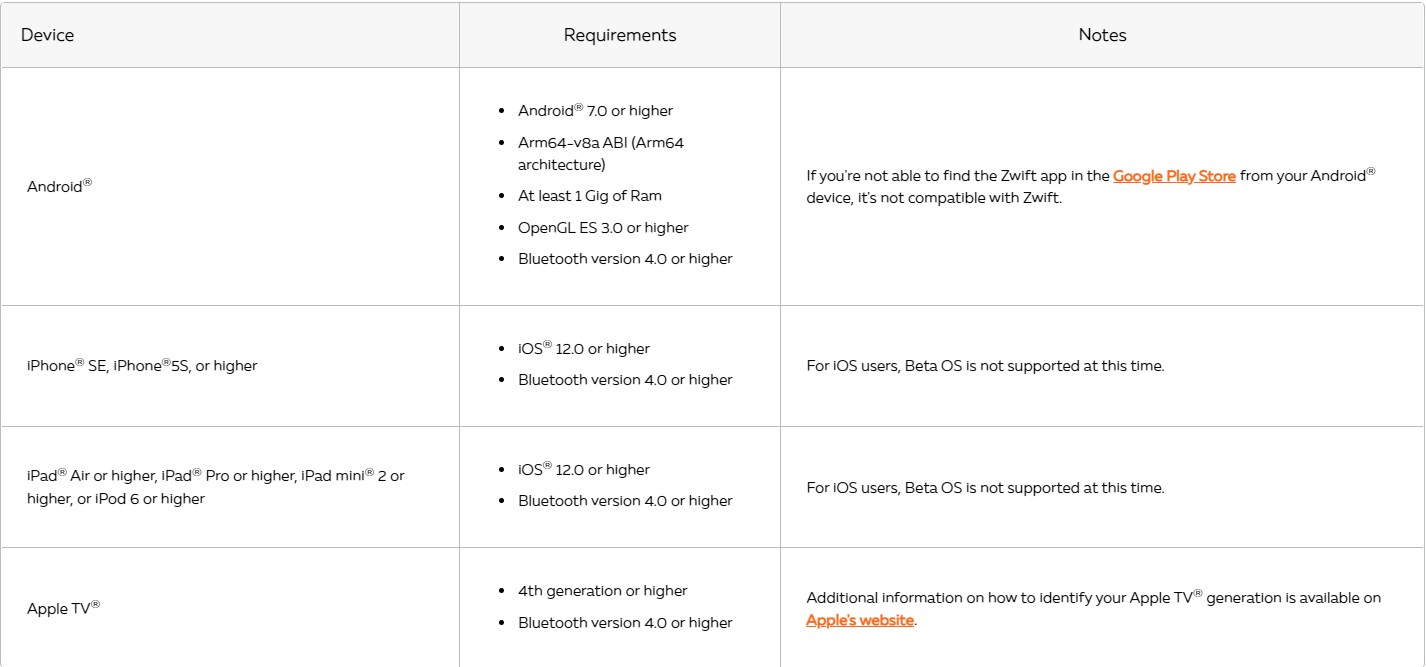The height and width of the screenshot is (667, 1426).
Task: Open the Apple's website link
Action: click(860, 620)
